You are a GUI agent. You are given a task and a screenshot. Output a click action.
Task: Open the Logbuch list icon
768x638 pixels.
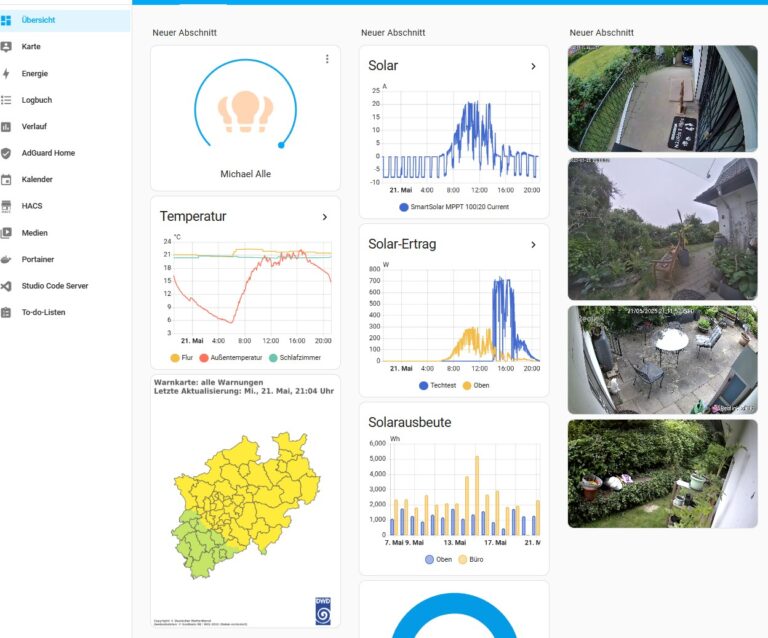[6, 100]
